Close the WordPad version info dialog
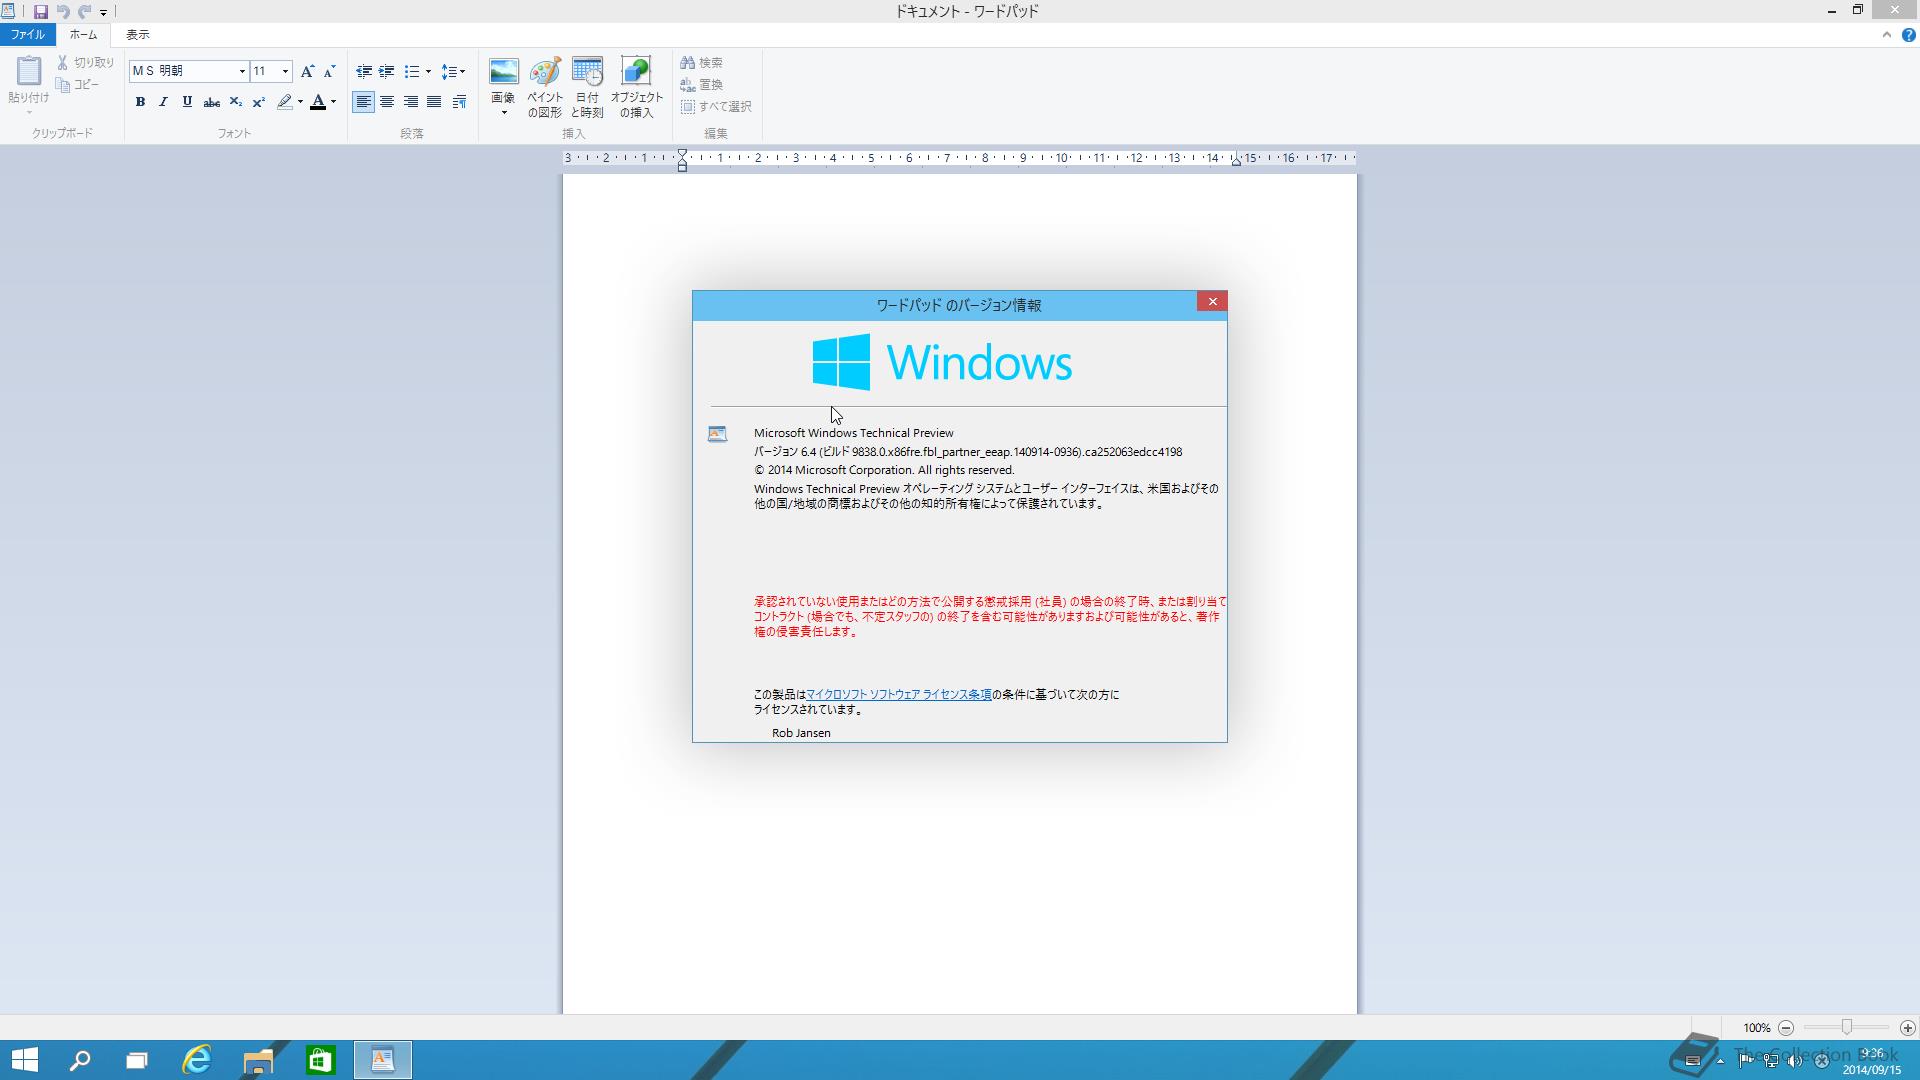This screenshot has height=1080, width=1920. (1212, 302)
